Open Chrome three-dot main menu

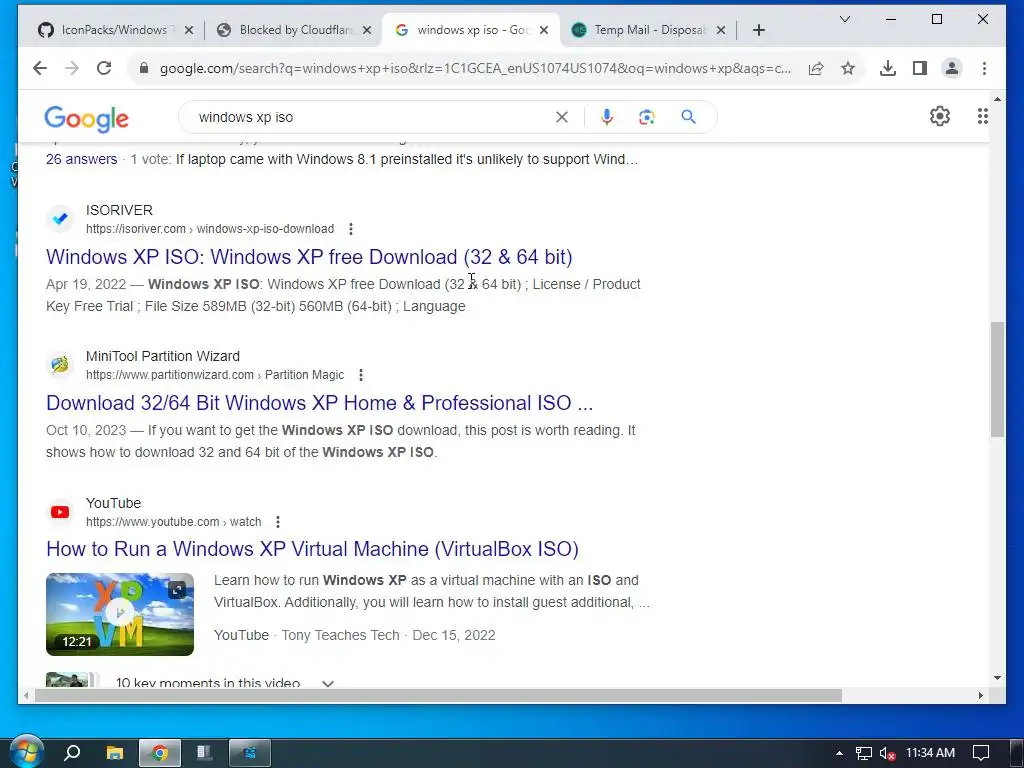984,68
